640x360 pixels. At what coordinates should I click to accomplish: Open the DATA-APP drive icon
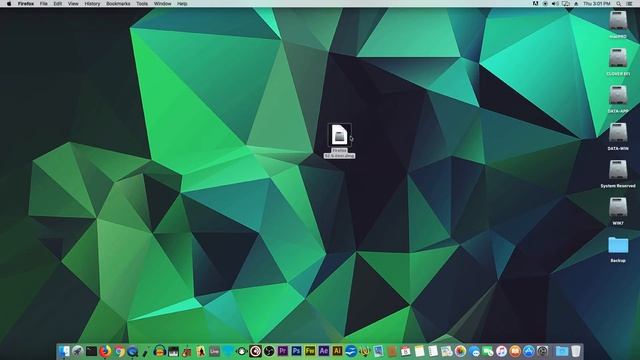(618, 95)
